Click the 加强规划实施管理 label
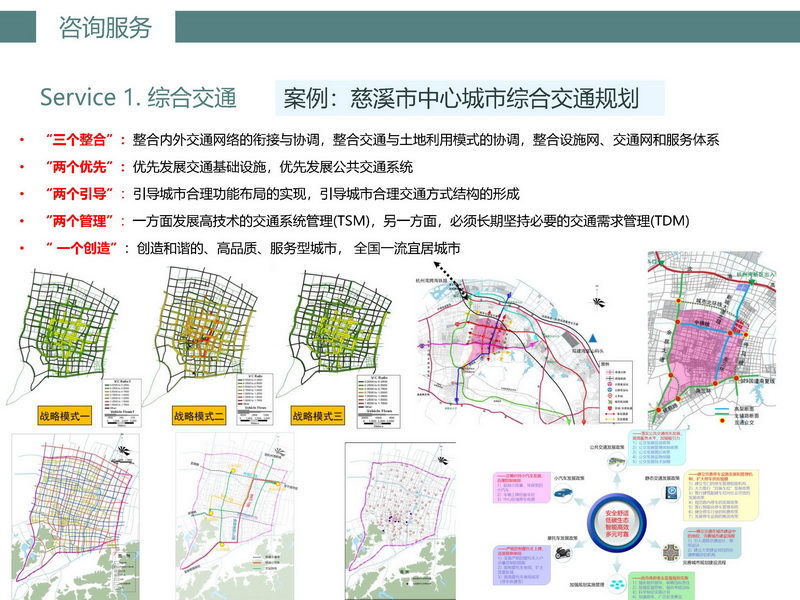 [x=587, y=585]
